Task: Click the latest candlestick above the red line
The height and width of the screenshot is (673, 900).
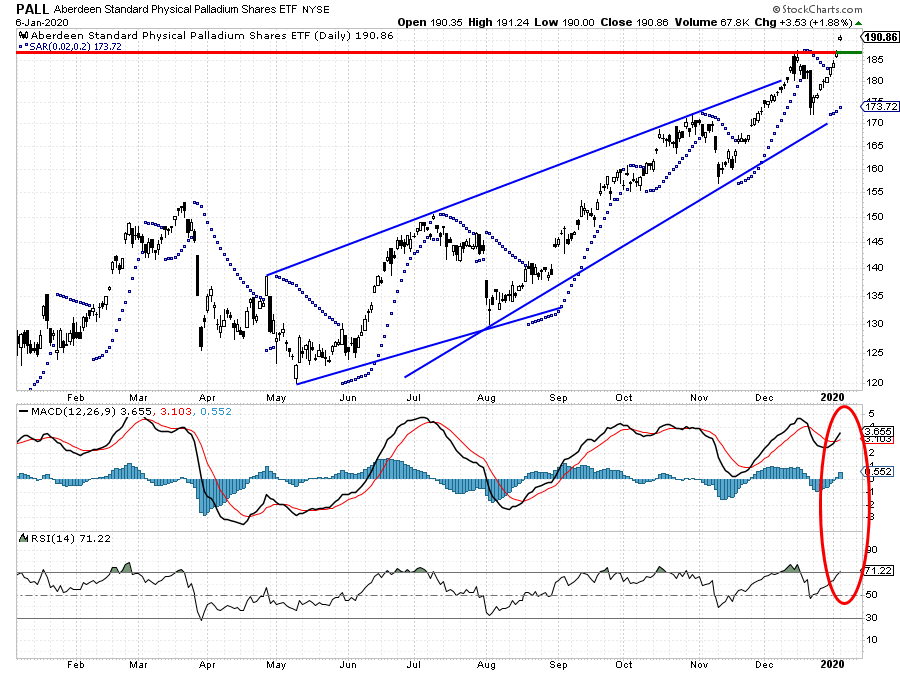Action: [x=840, y=37]
